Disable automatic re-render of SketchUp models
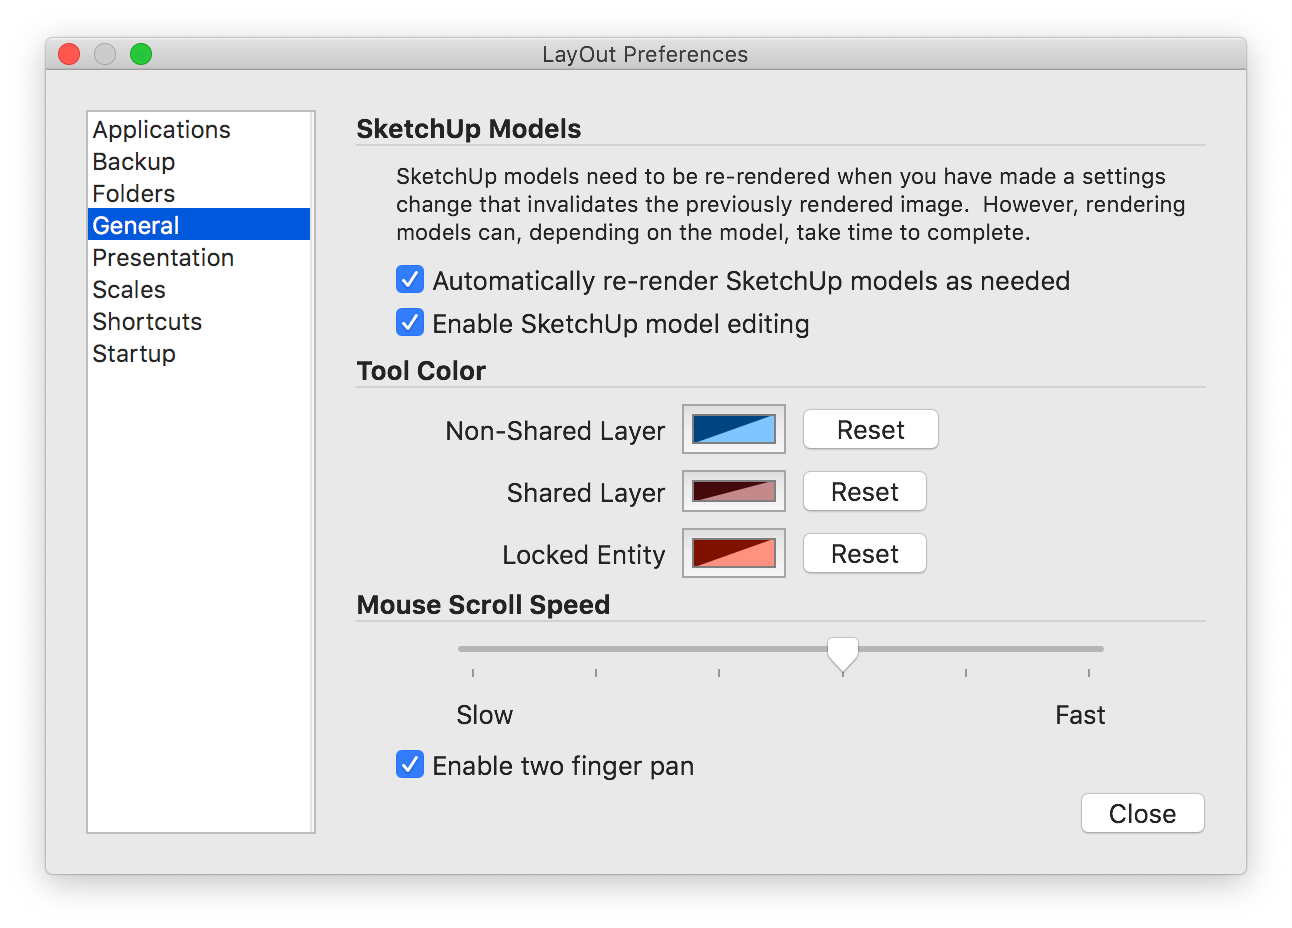Viewport: 1292px width, 928px height. [410, 280]
